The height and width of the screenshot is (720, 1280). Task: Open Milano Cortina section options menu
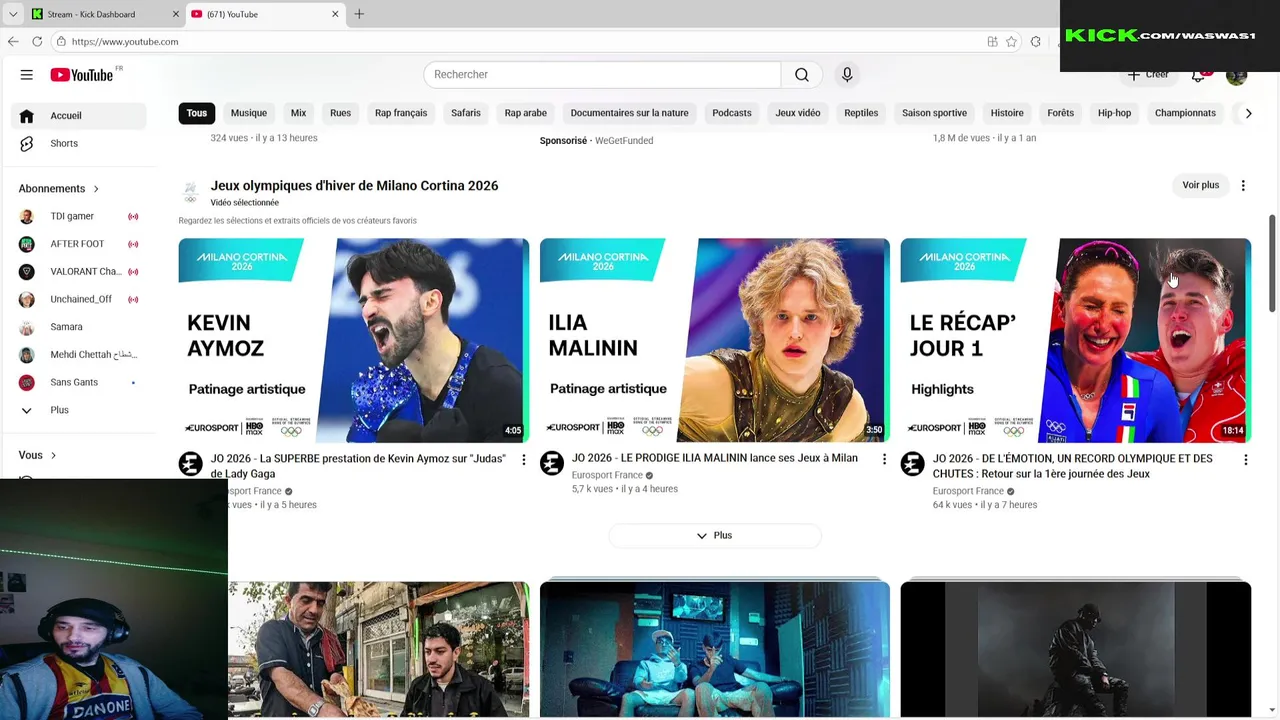coord(1243,186)
